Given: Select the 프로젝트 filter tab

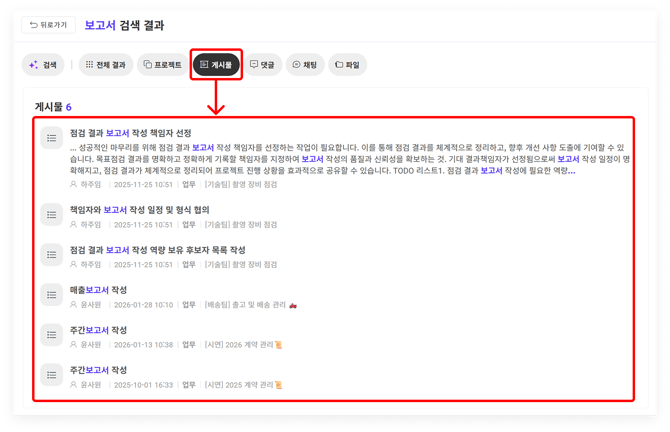Looking at the screenshot, I should click(x=162, y=65).
